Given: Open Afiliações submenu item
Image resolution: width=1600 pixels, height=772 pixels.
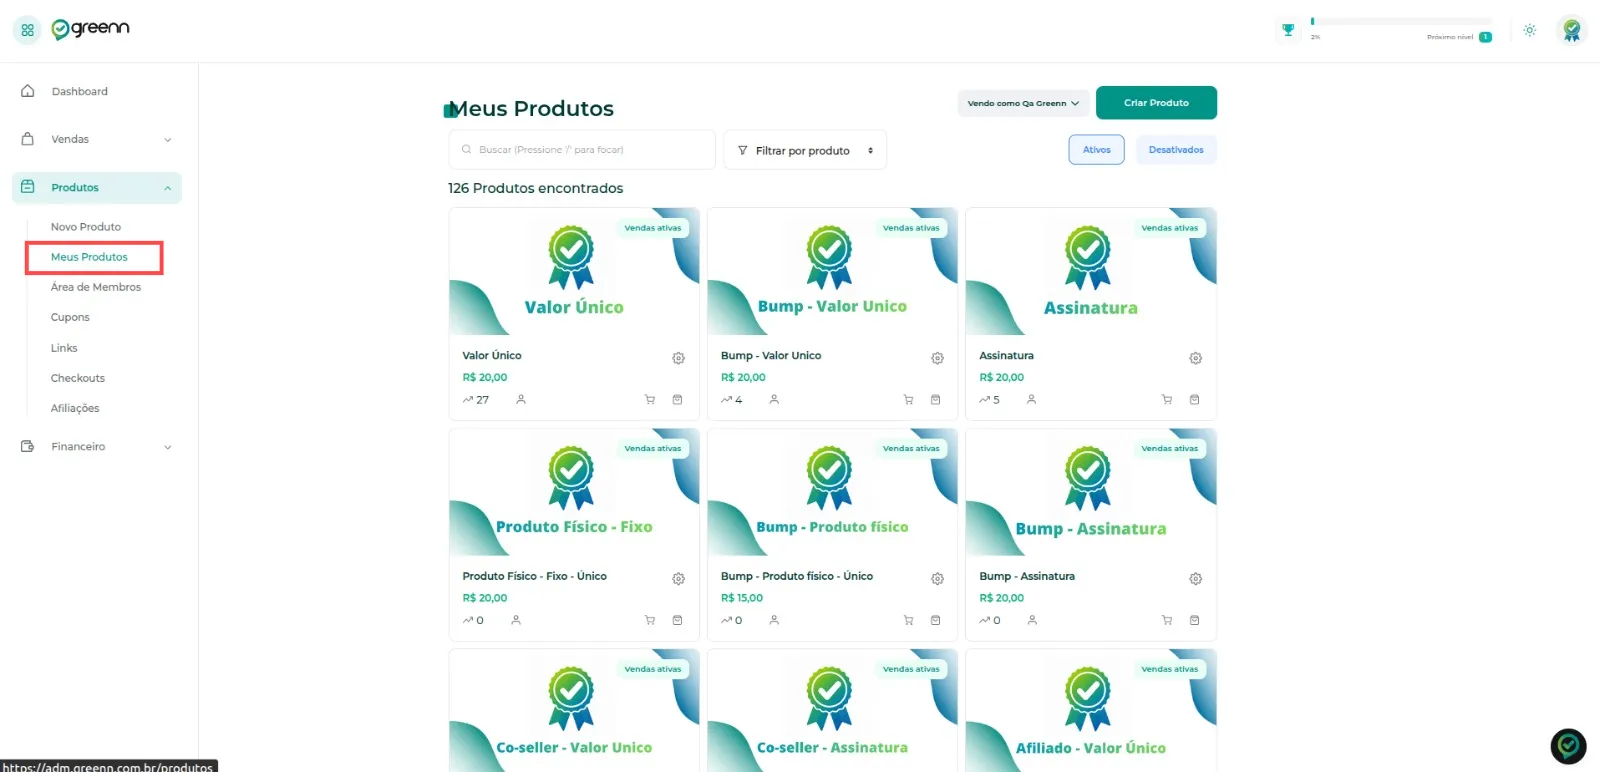Looking at the screenshot, I should [75, 408].
